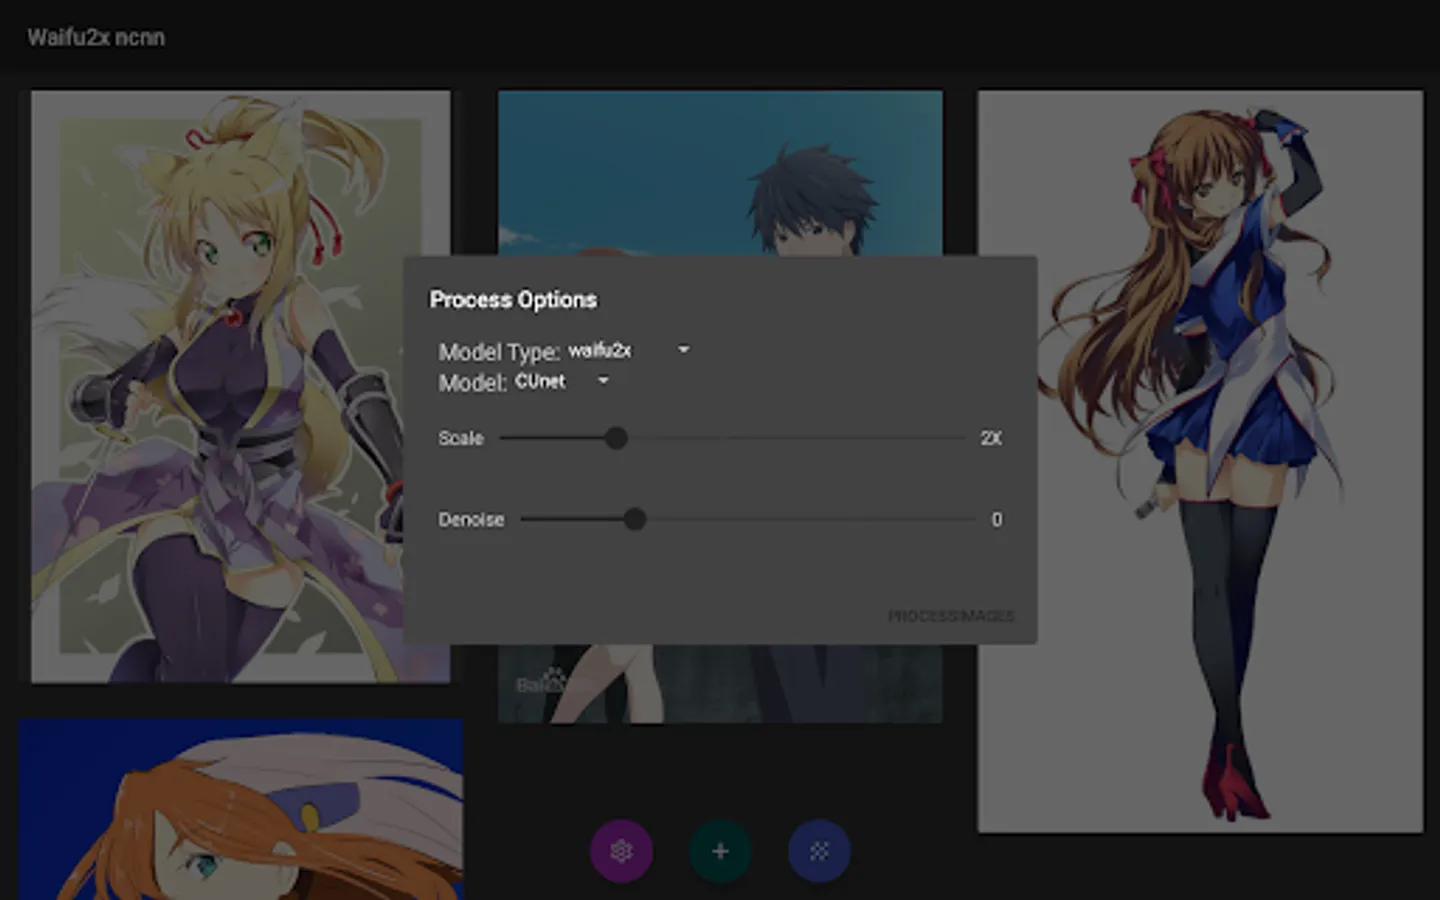Expand the Model Type dropdown arrow
This screenshot has height=900, width=1440.
684,350
